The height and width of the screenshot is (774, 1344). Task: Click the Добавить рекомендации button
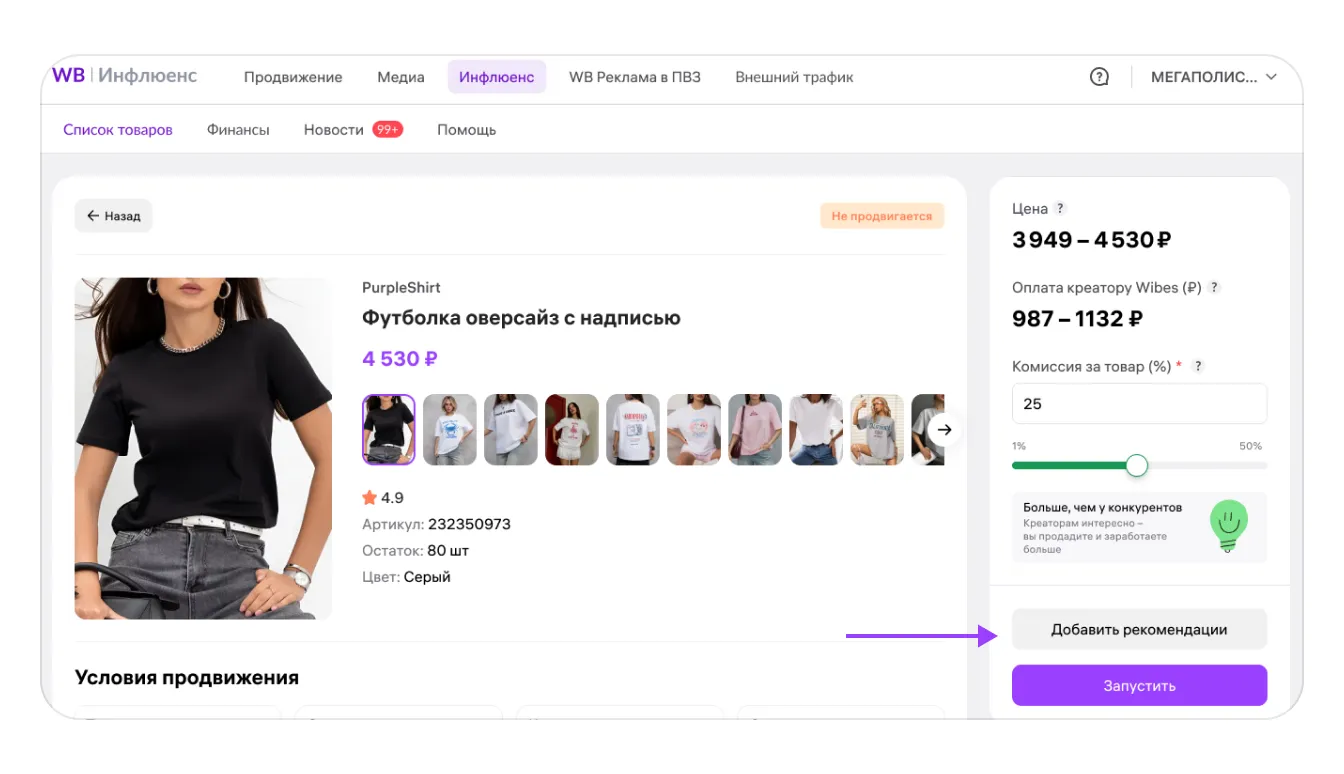coord(1139,630)
